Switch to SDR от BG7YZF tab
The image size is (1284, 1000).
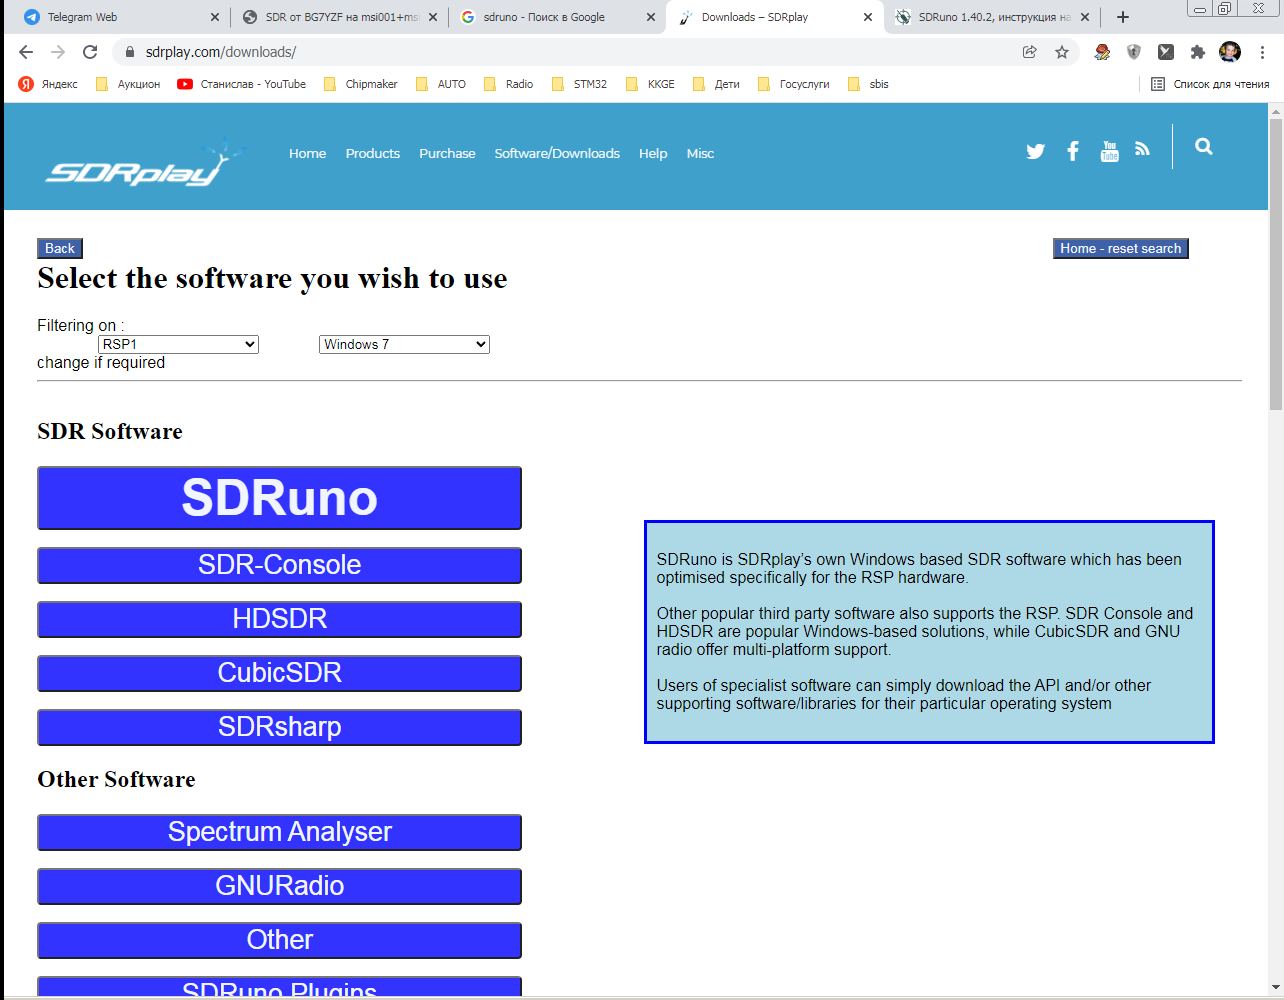point(340,17)
